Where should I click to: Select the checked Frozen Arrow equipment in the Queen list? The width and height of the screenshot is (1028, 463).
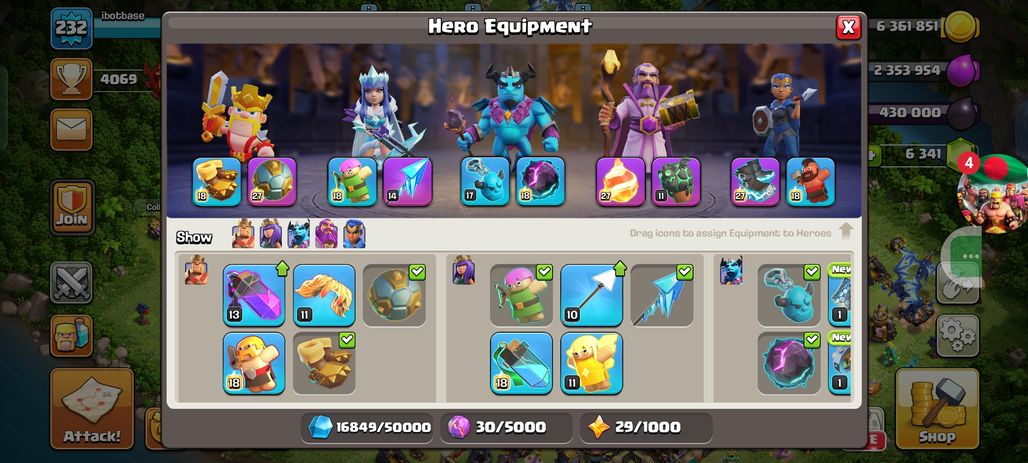tap(662, 295)
